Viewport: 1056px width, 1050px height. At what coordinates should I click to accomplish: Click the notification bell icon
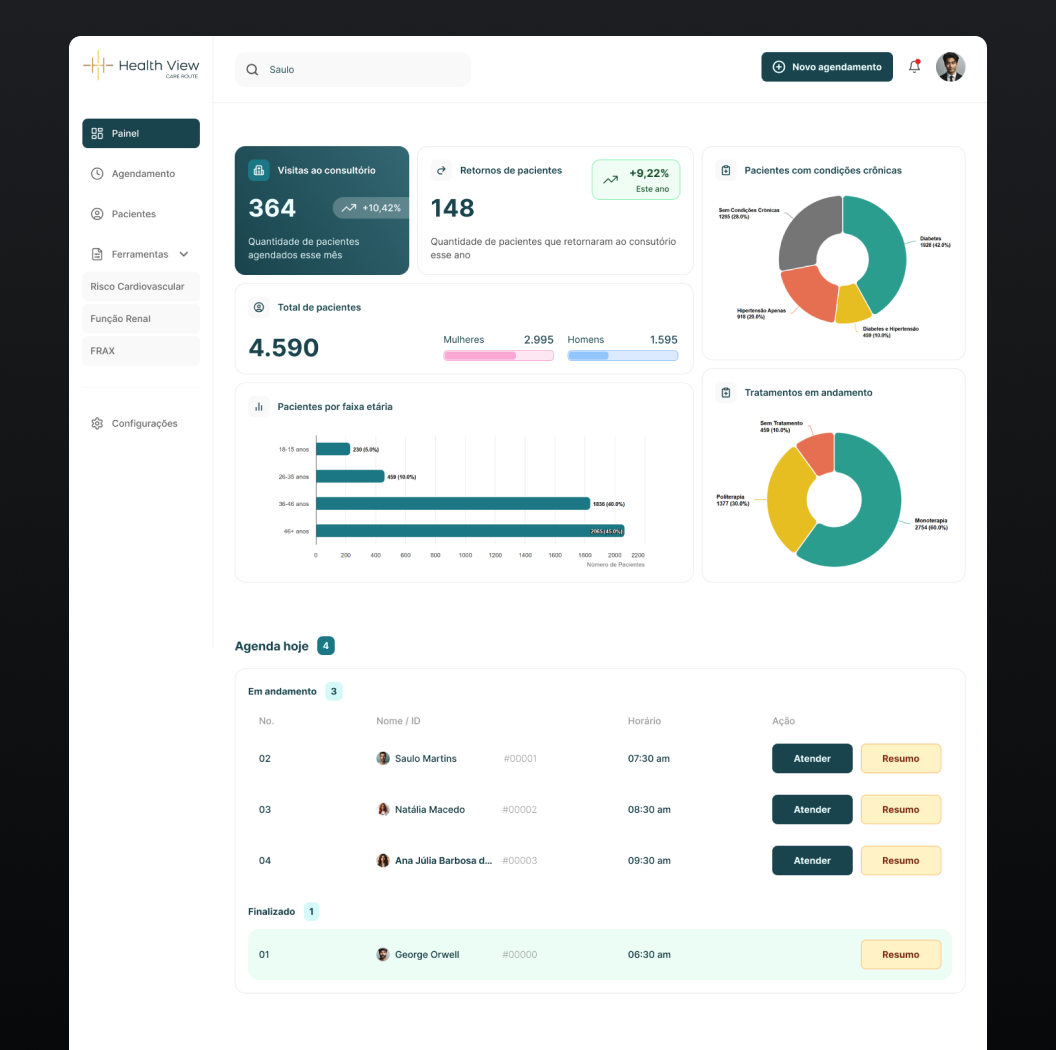pyautogui.click(x=914, y=67)
